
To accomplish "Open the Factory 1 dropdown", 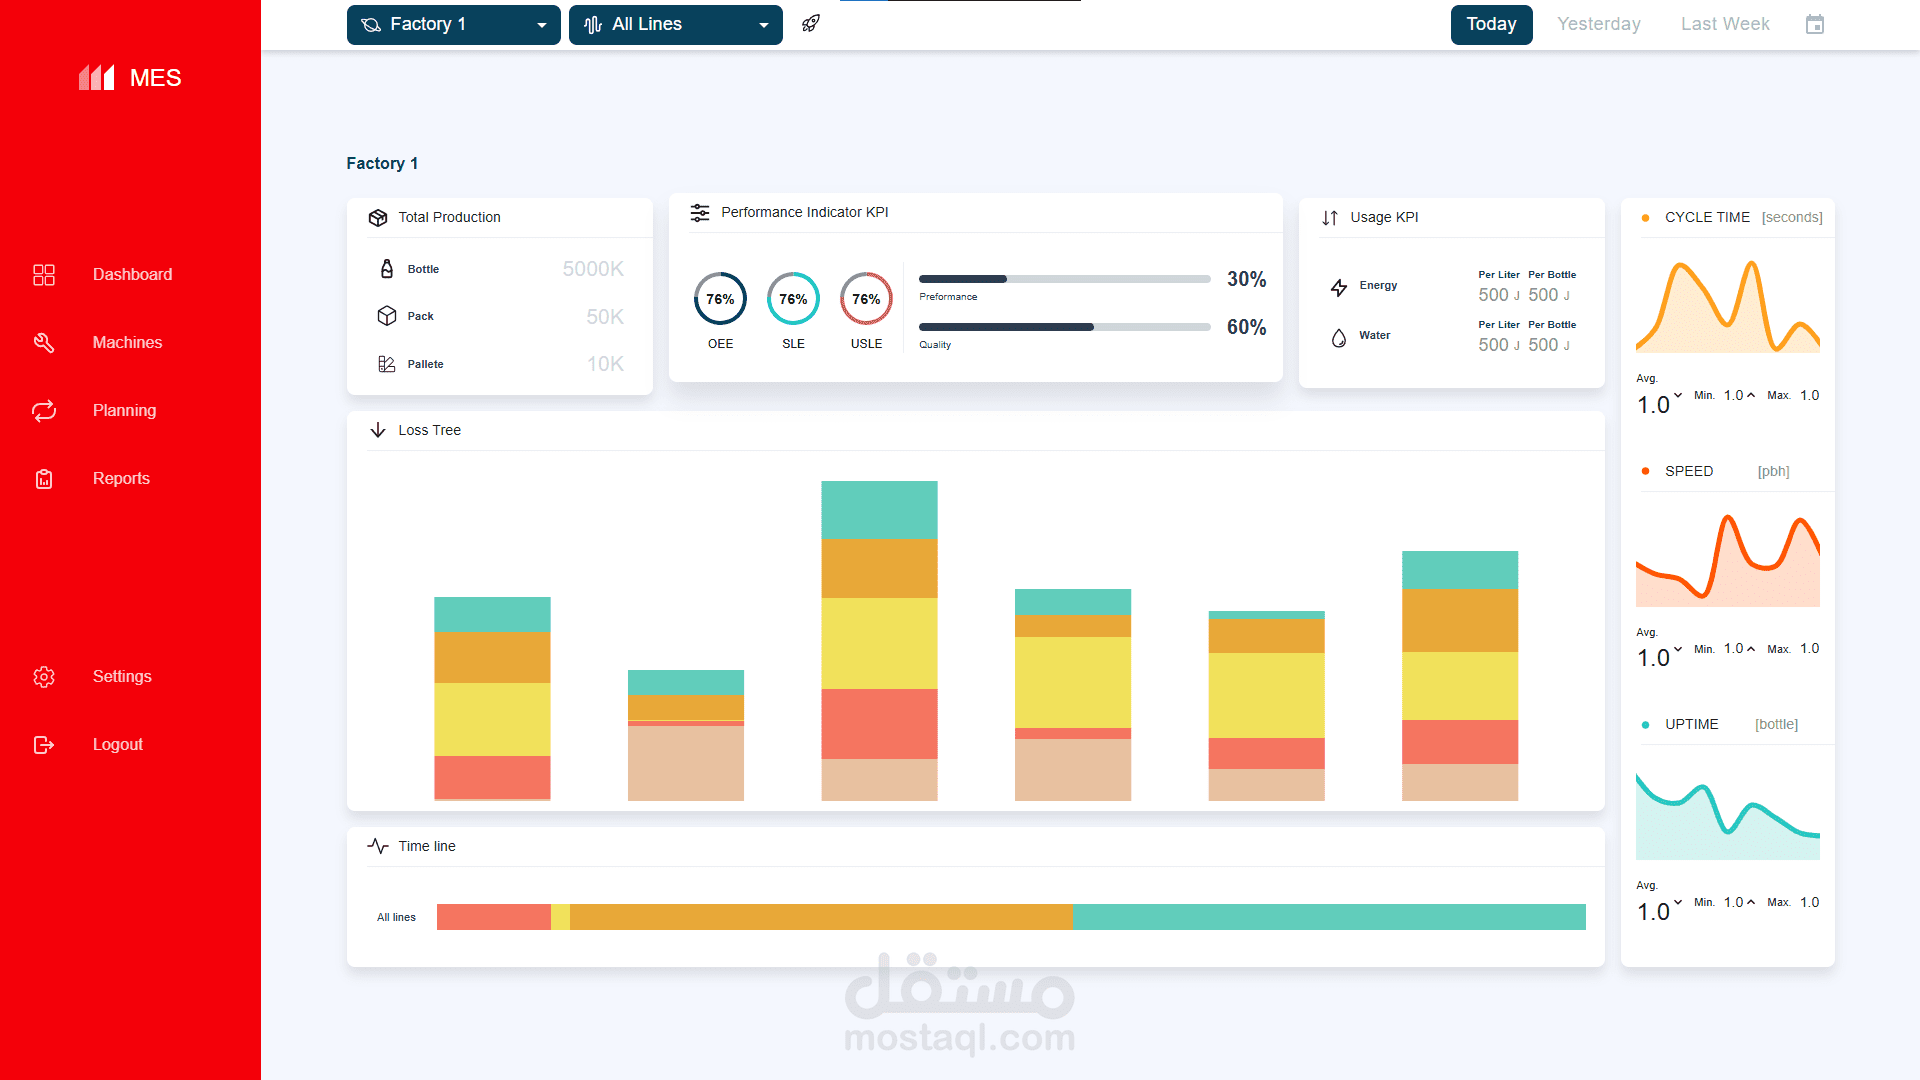I will [453, 25].
